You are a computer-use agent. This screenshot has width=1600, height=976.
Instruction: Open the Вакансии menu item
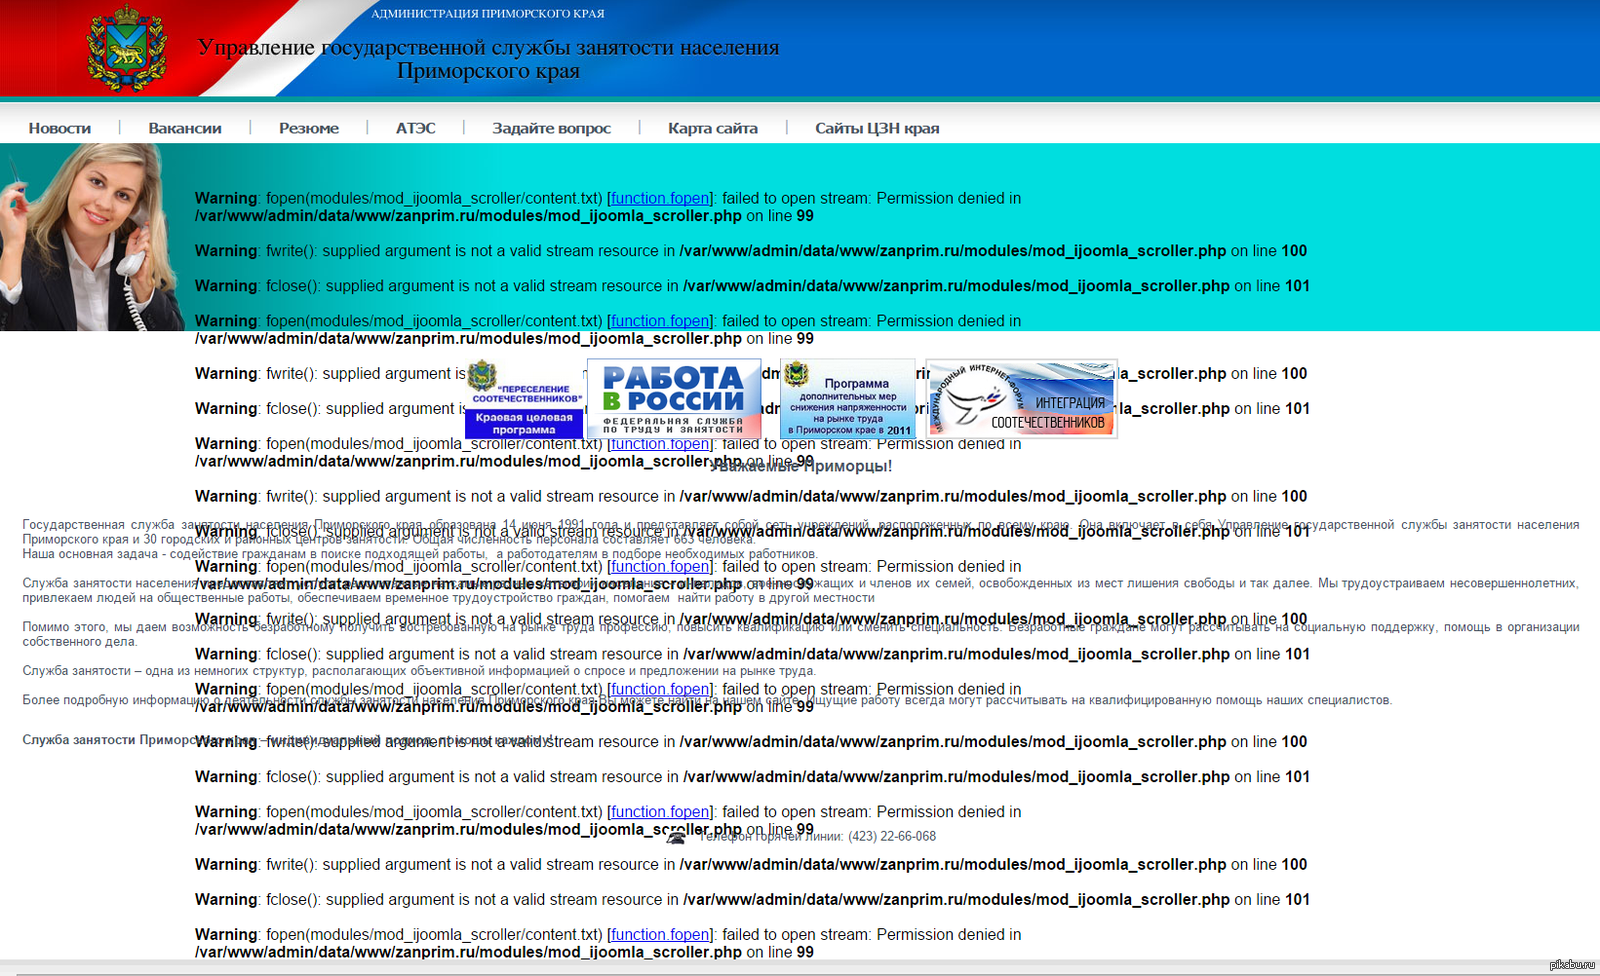[x=185, y=128]
